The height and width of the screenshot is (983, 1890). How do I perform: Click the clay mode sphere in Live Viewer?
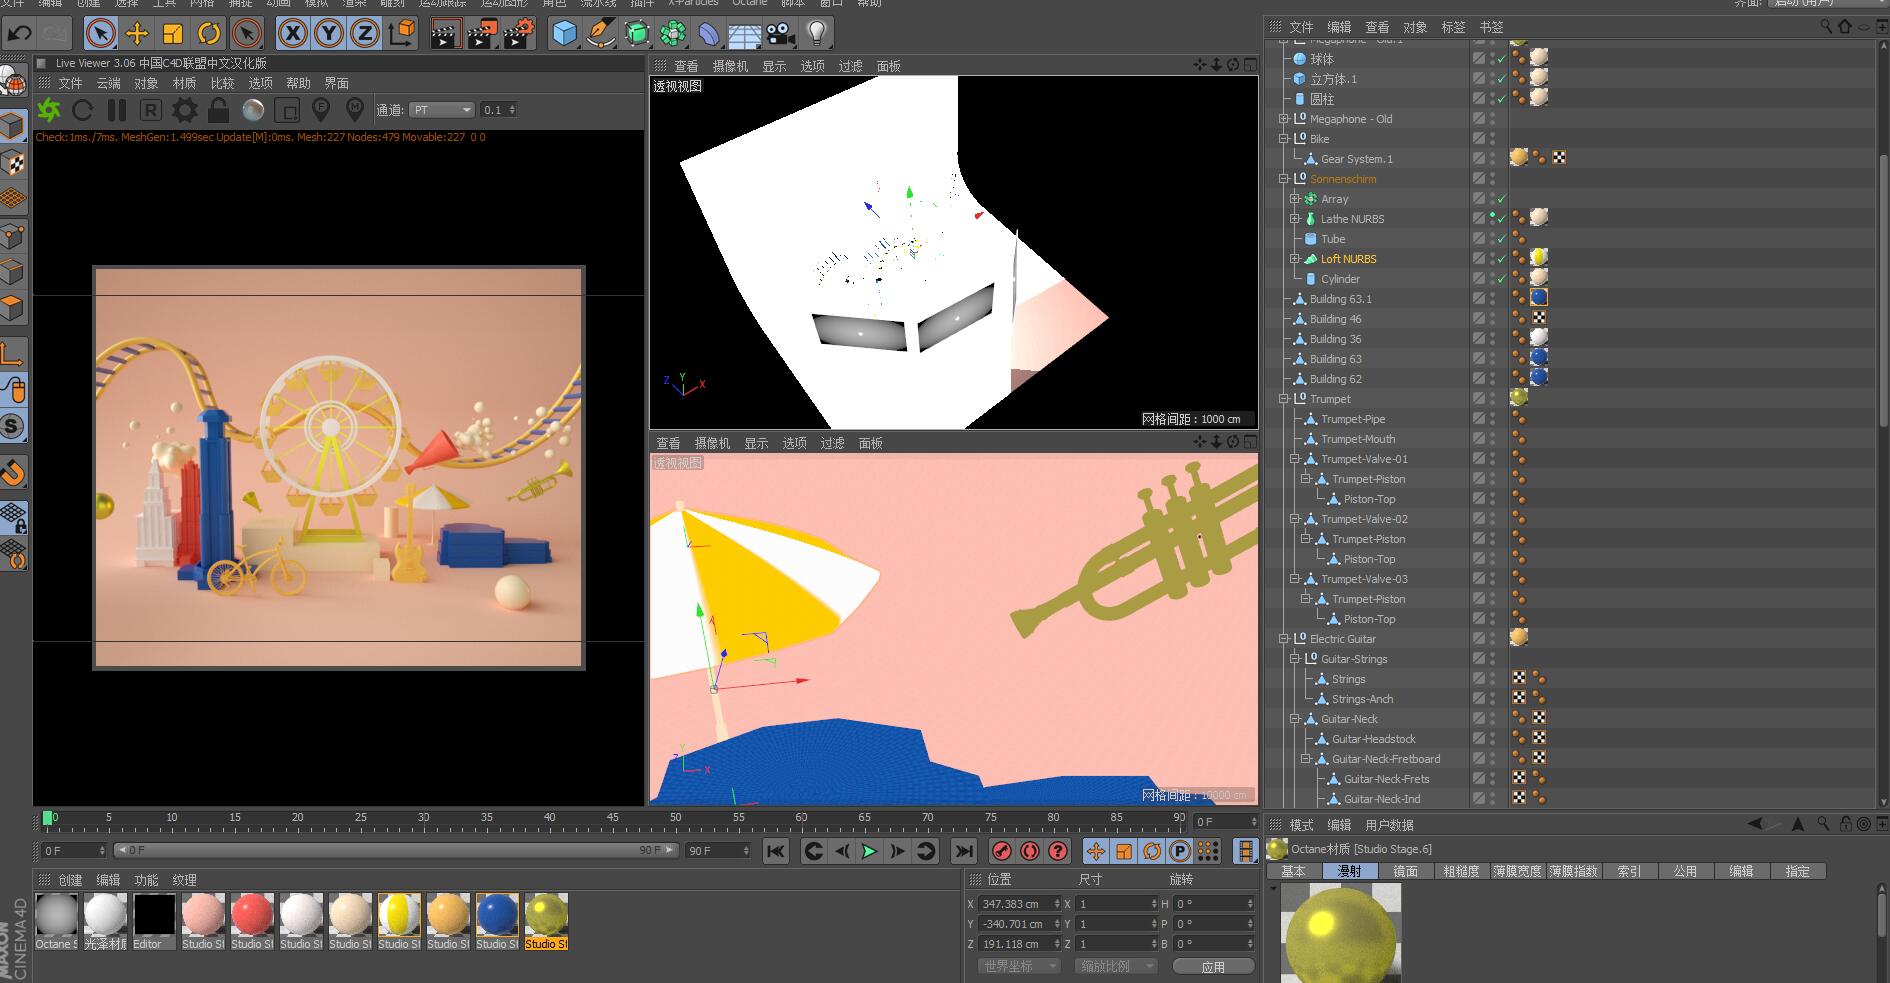253,110
